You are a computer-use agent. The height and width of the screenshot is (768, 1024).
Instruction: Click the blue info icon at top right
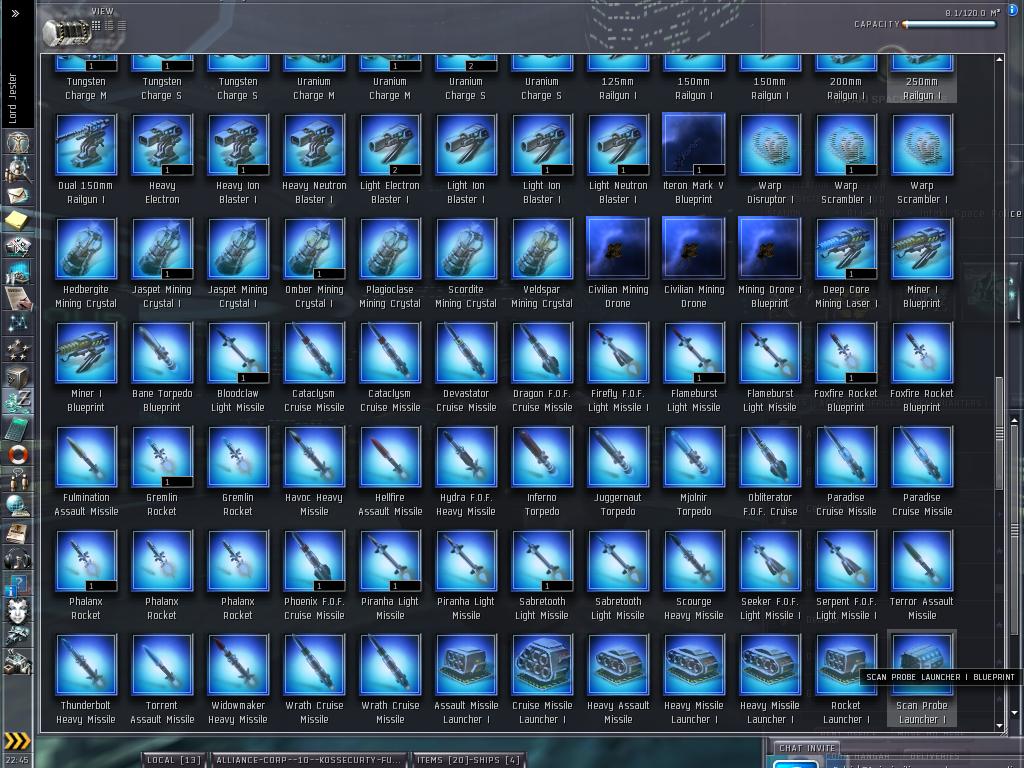click(1014, 9)
